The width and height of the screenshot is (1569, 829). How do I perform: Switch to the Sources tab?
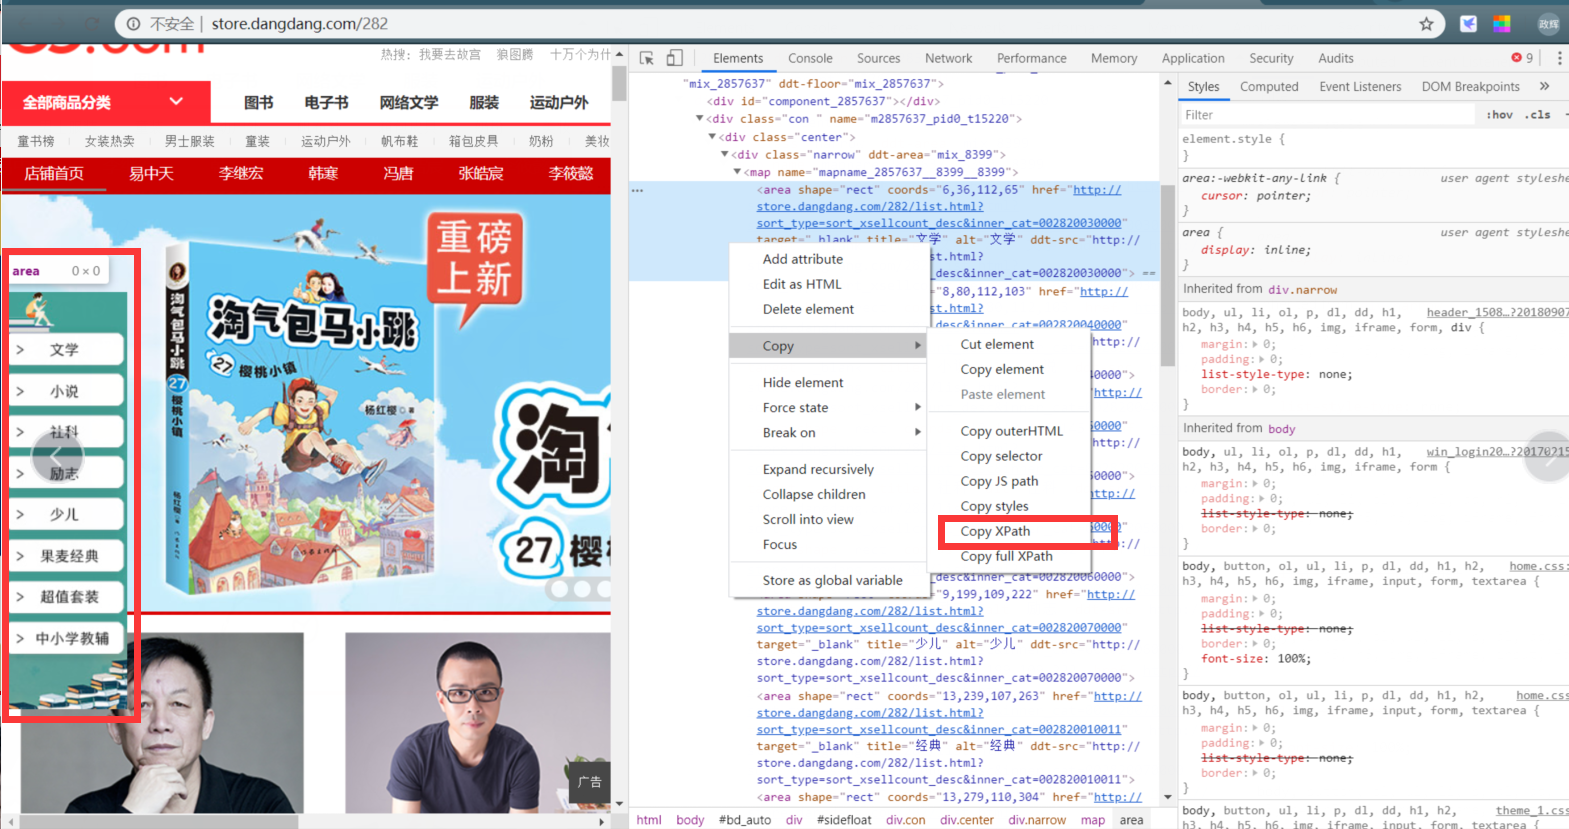[x=878, y=58]
